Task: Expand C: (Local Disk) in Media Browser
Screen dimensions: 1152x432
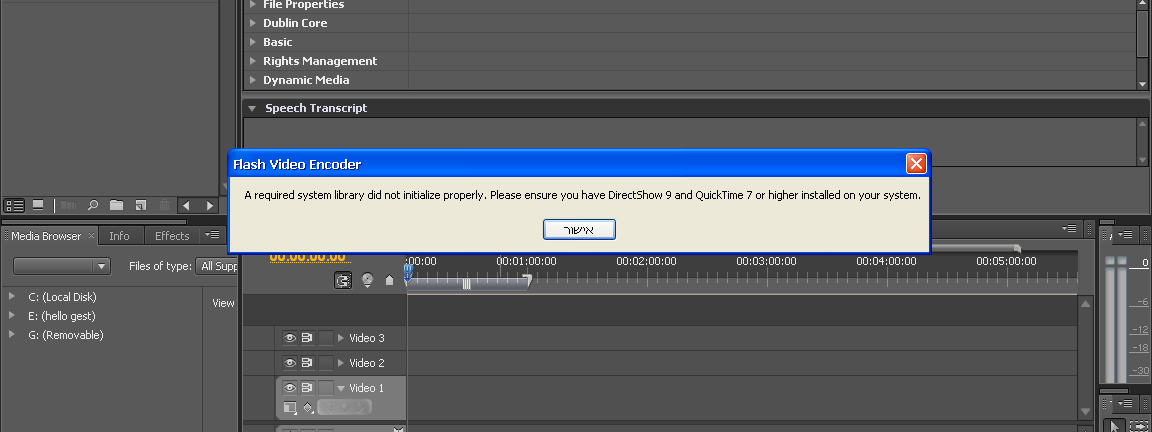Action: pos(12,296)
